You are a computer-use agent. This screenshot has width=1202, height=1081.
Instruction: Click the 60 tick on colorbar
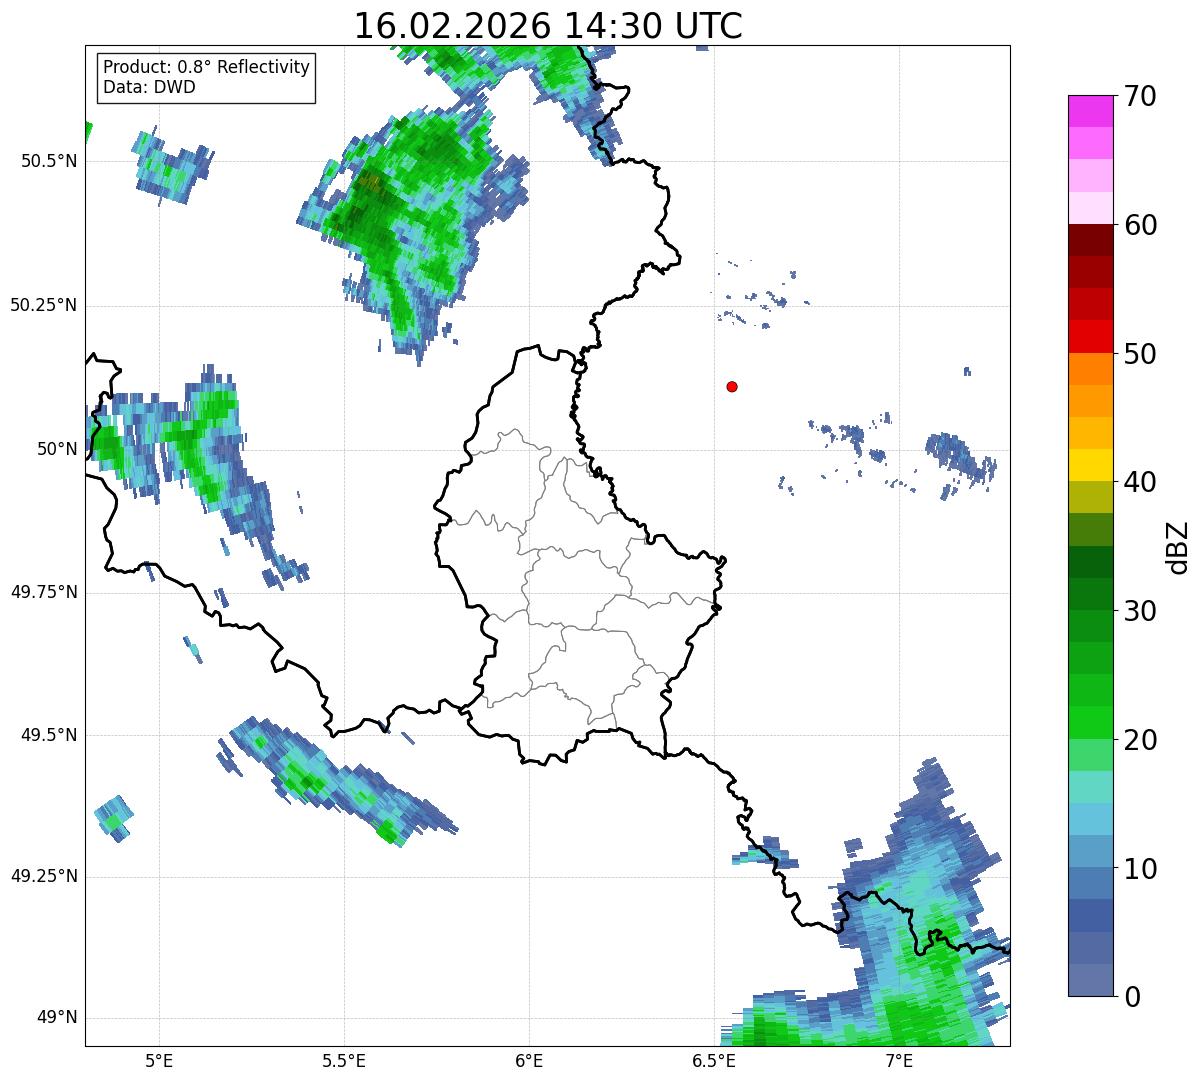point(1139,225)
